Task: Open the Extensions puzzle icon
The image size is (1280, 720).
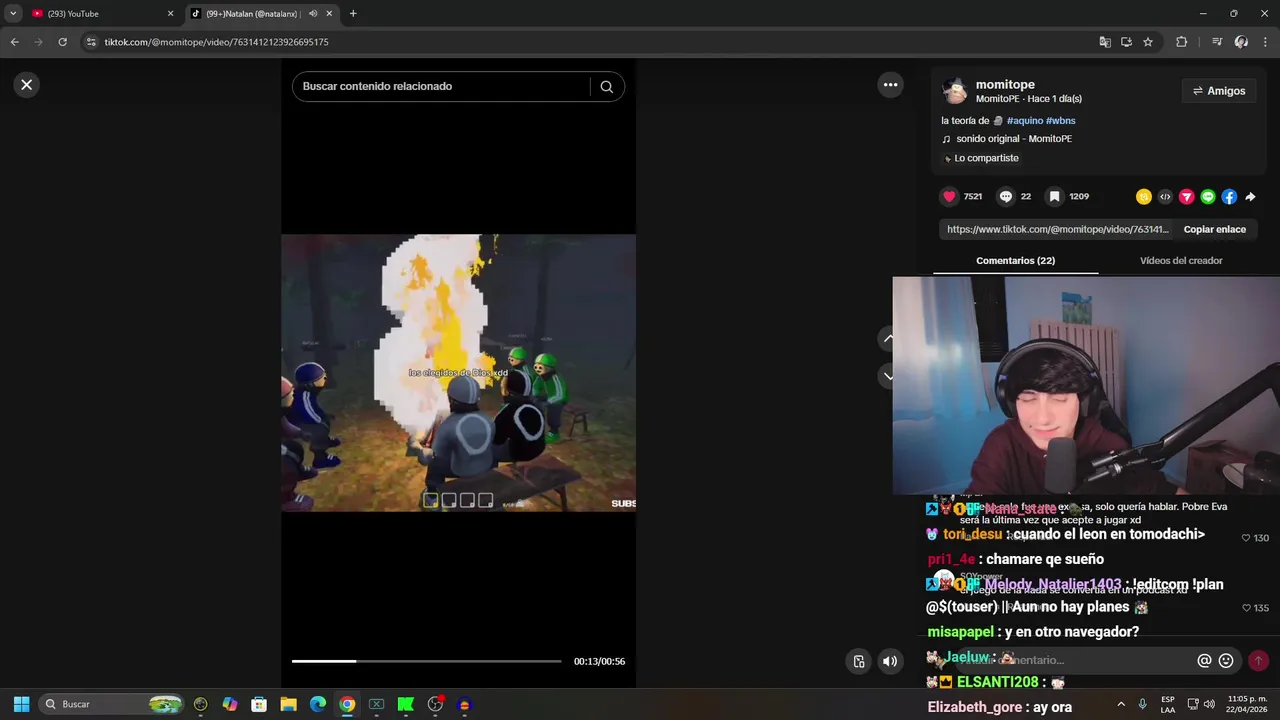Action: [1182, 42]
